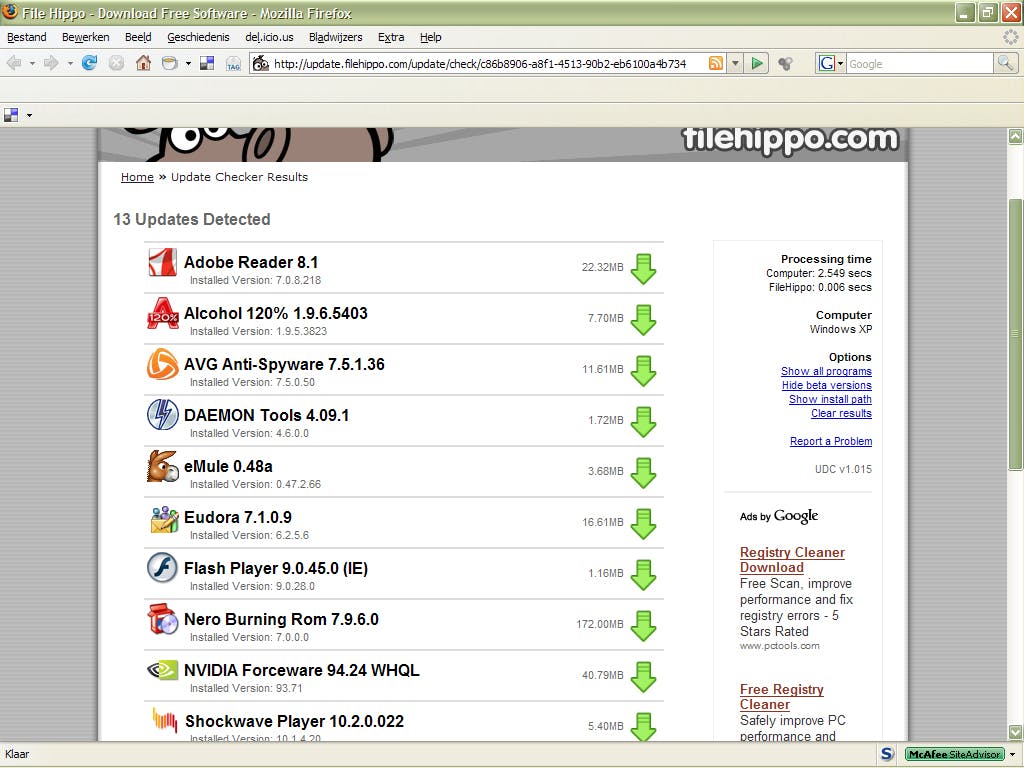Image resolution: width=1024 pixels, height=768 pixels.
Task: Expand the dropdown next to database toolbar icon
Action: coord(188,63)
